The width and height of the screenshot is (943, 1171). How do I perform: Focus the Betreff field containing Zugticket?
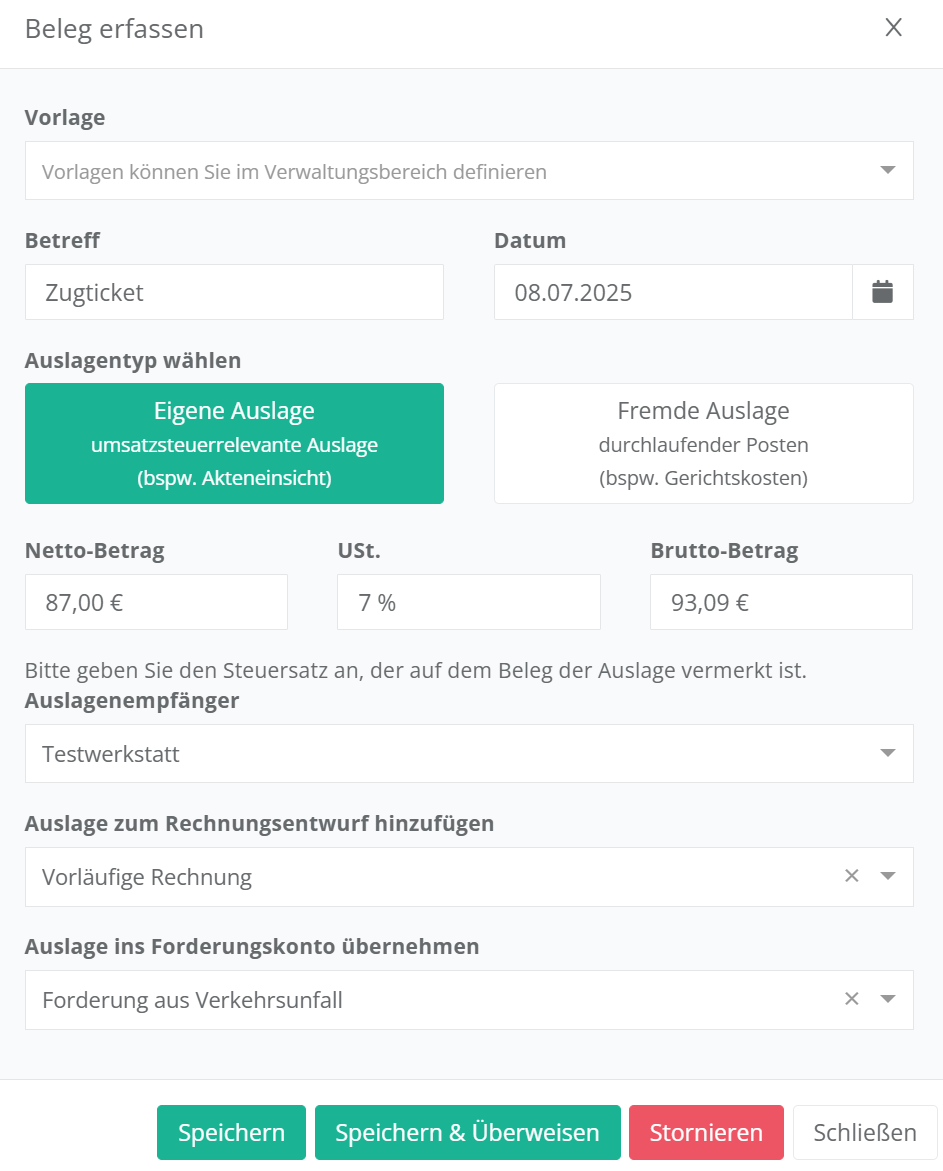click(x=234, y=292)
